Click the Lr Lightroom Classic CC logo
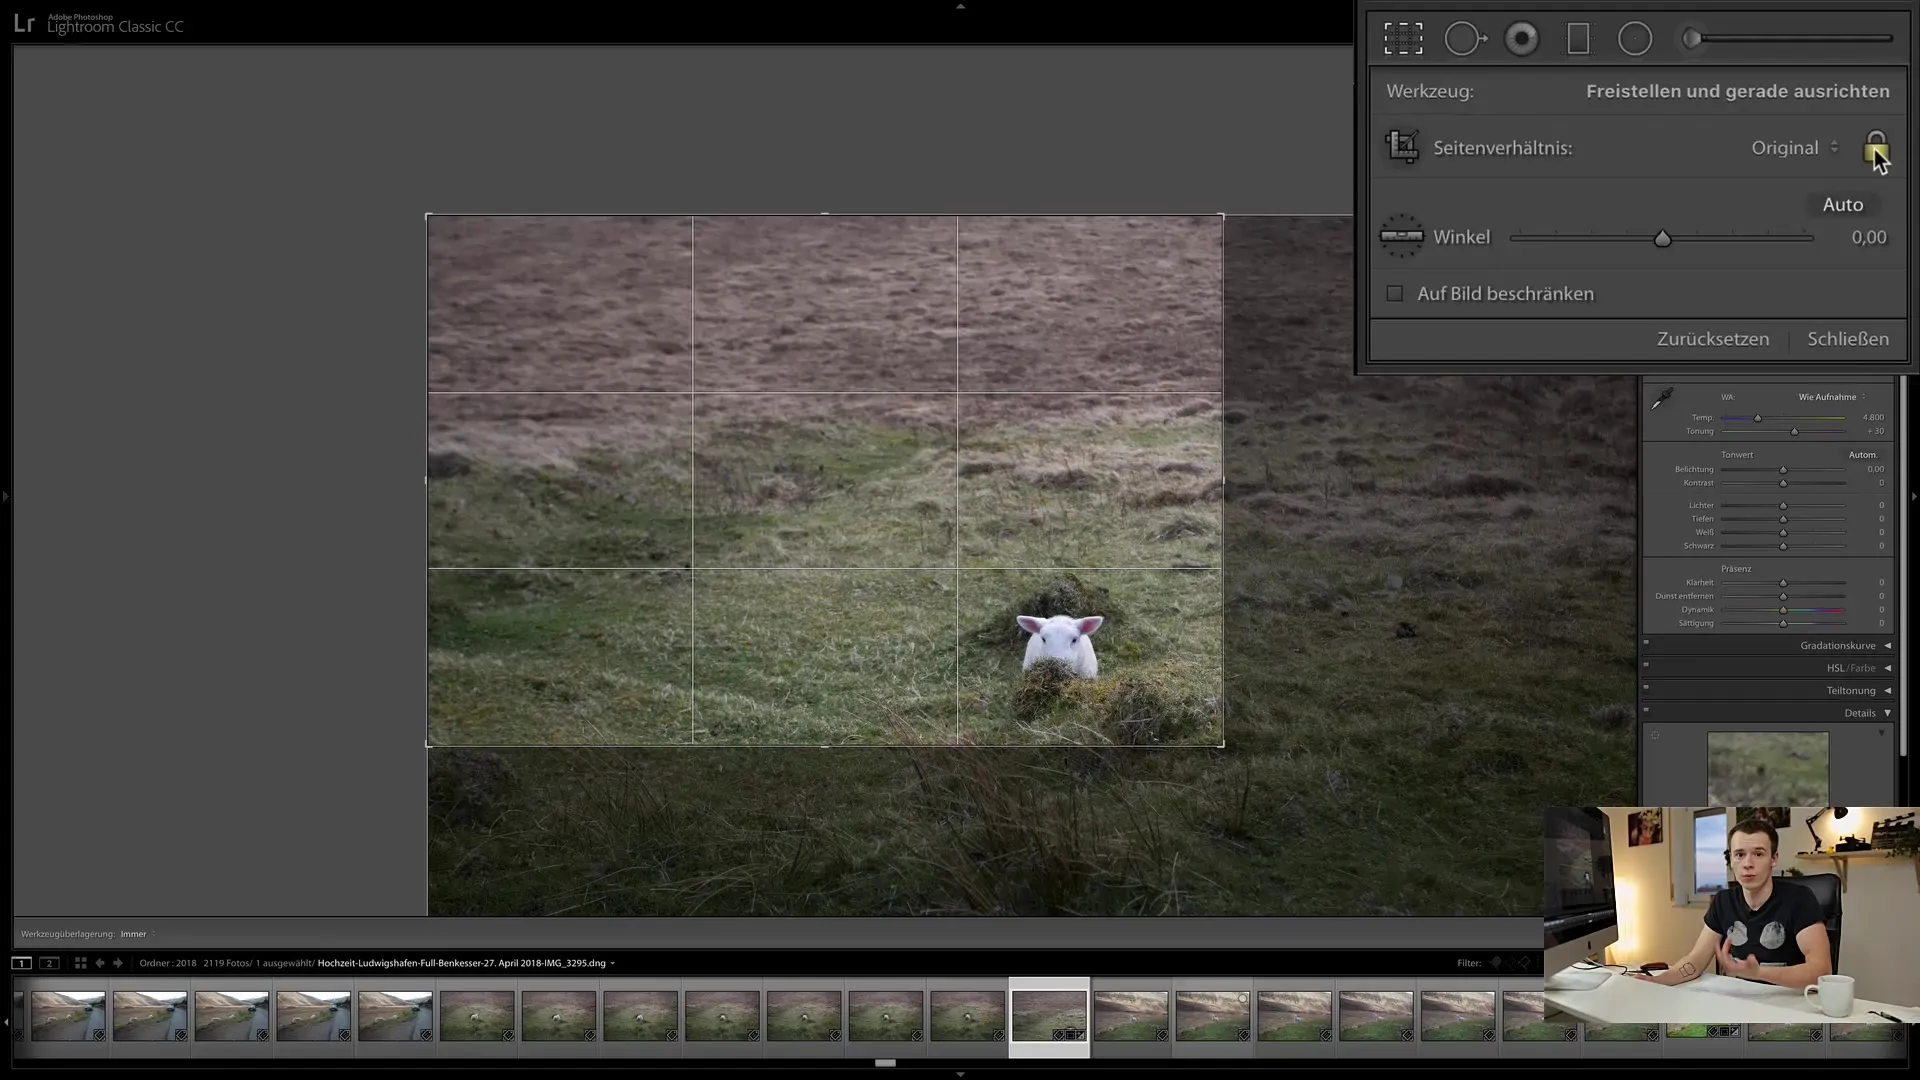This screenshot has width=1920, height=1080. tap(98, 23)
